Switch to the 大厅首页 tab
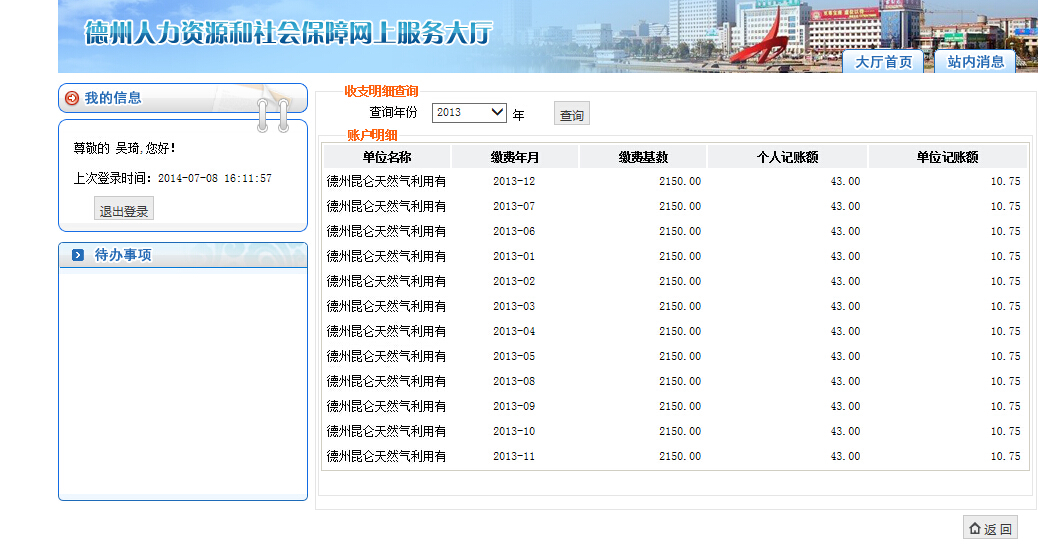Viewport: 1040px width, 551px height. tap(883, 62)
